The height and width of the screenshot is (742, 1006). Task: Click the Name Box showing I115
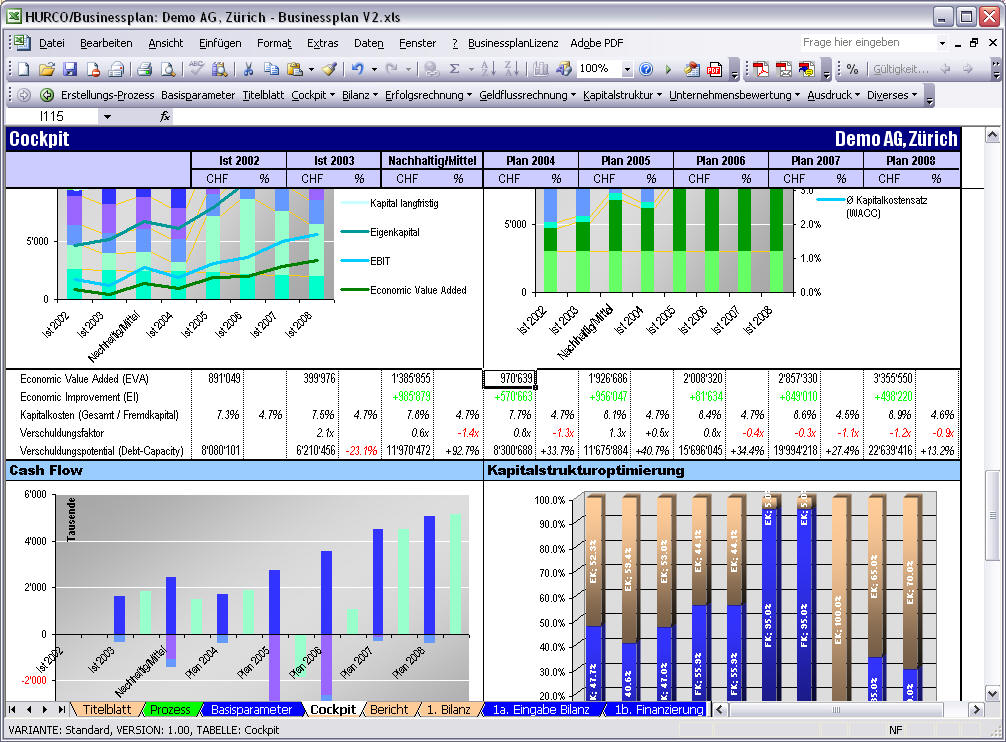53,117
